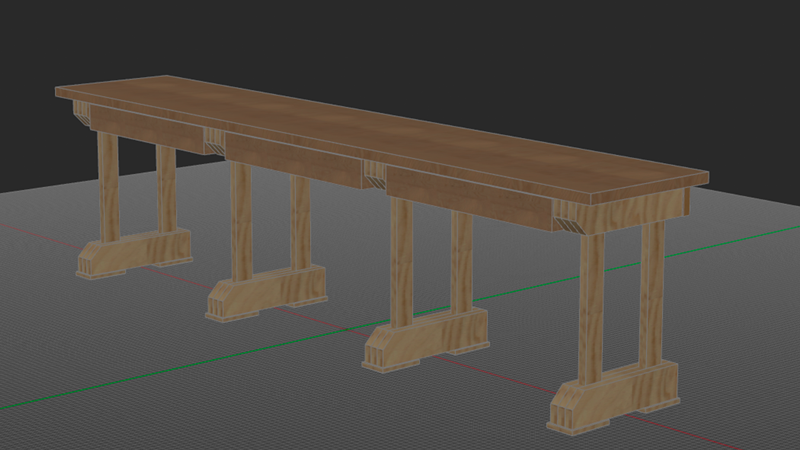This screenshot has width=800, height=450.
Task: Click the apron segment nearest the viewer
Action: pyautogui.click(x=469, y=197)
